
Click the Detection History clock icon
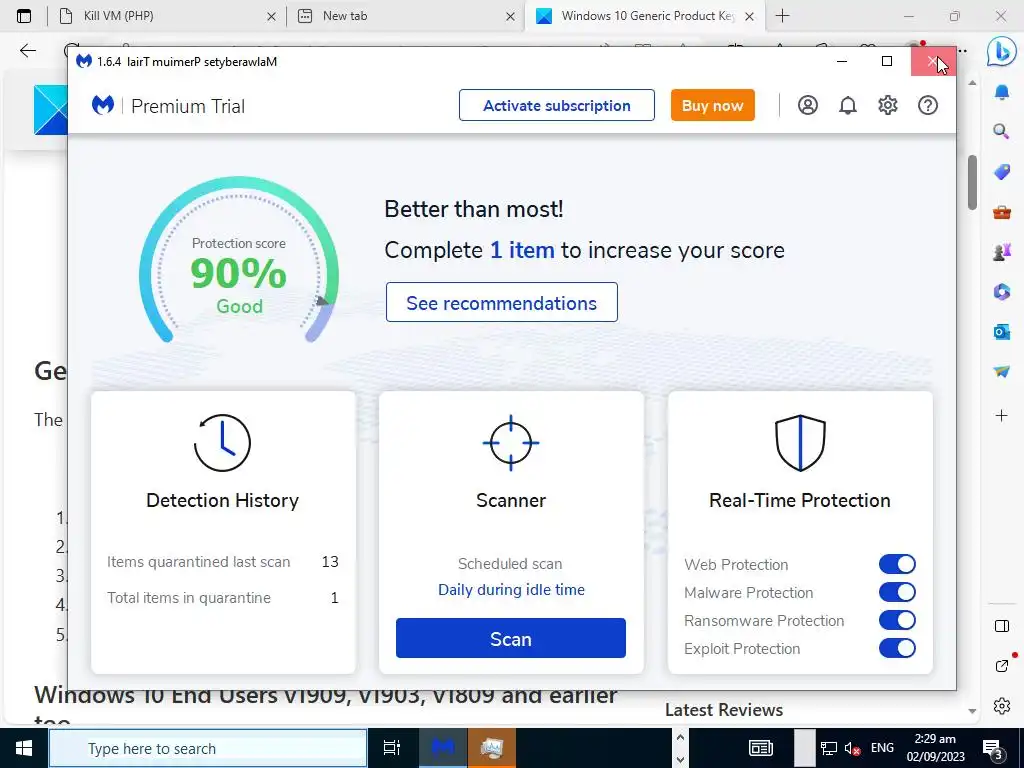point(222,443)
